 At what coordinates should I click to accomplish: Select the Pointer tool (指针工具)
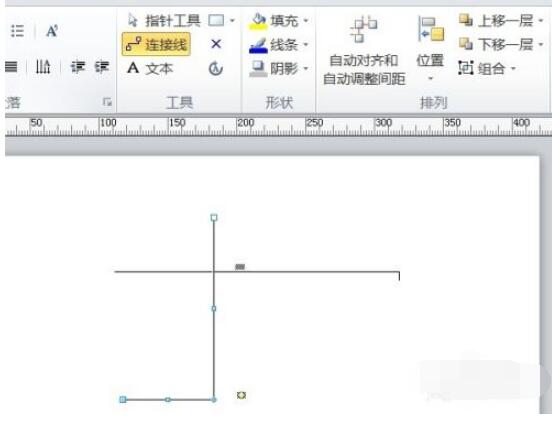(x=164, y=21)
